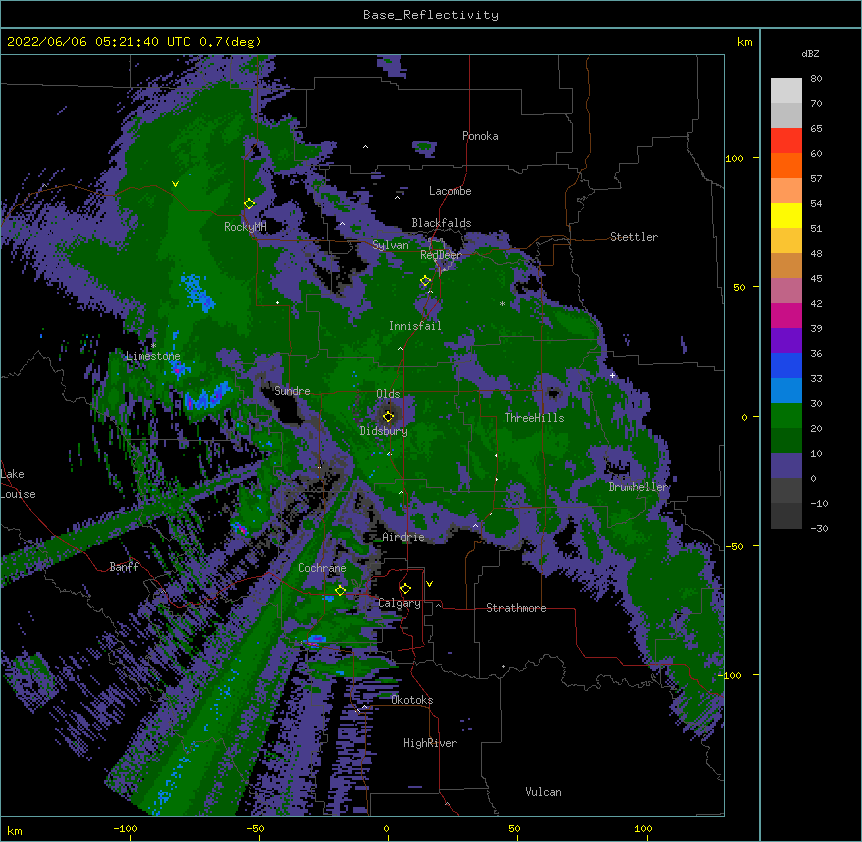Click the yellow 54-51 dBZ legend swatch
Viewport: 862px width, 842px height.
(x=786, y=215)
